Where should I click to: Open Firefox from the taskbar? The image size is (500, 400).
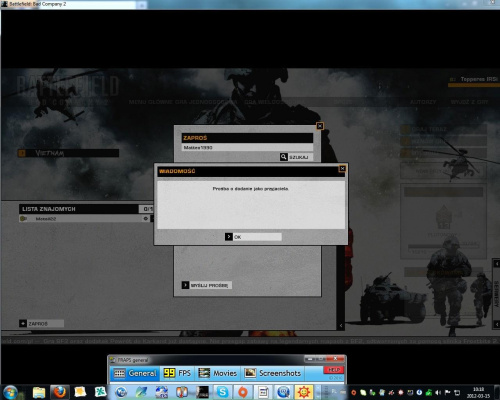point(60,392)
